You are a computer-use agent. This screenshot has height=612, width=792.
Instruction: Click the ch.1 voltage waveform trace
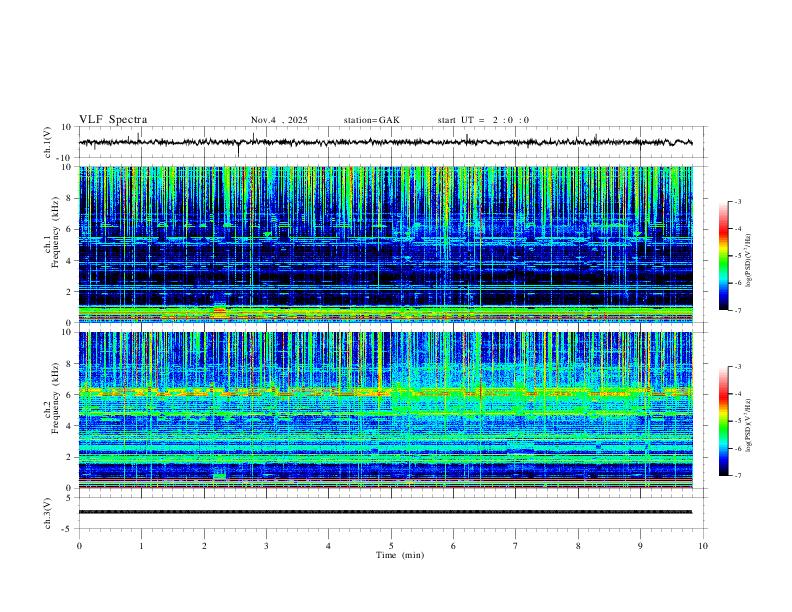385,142
